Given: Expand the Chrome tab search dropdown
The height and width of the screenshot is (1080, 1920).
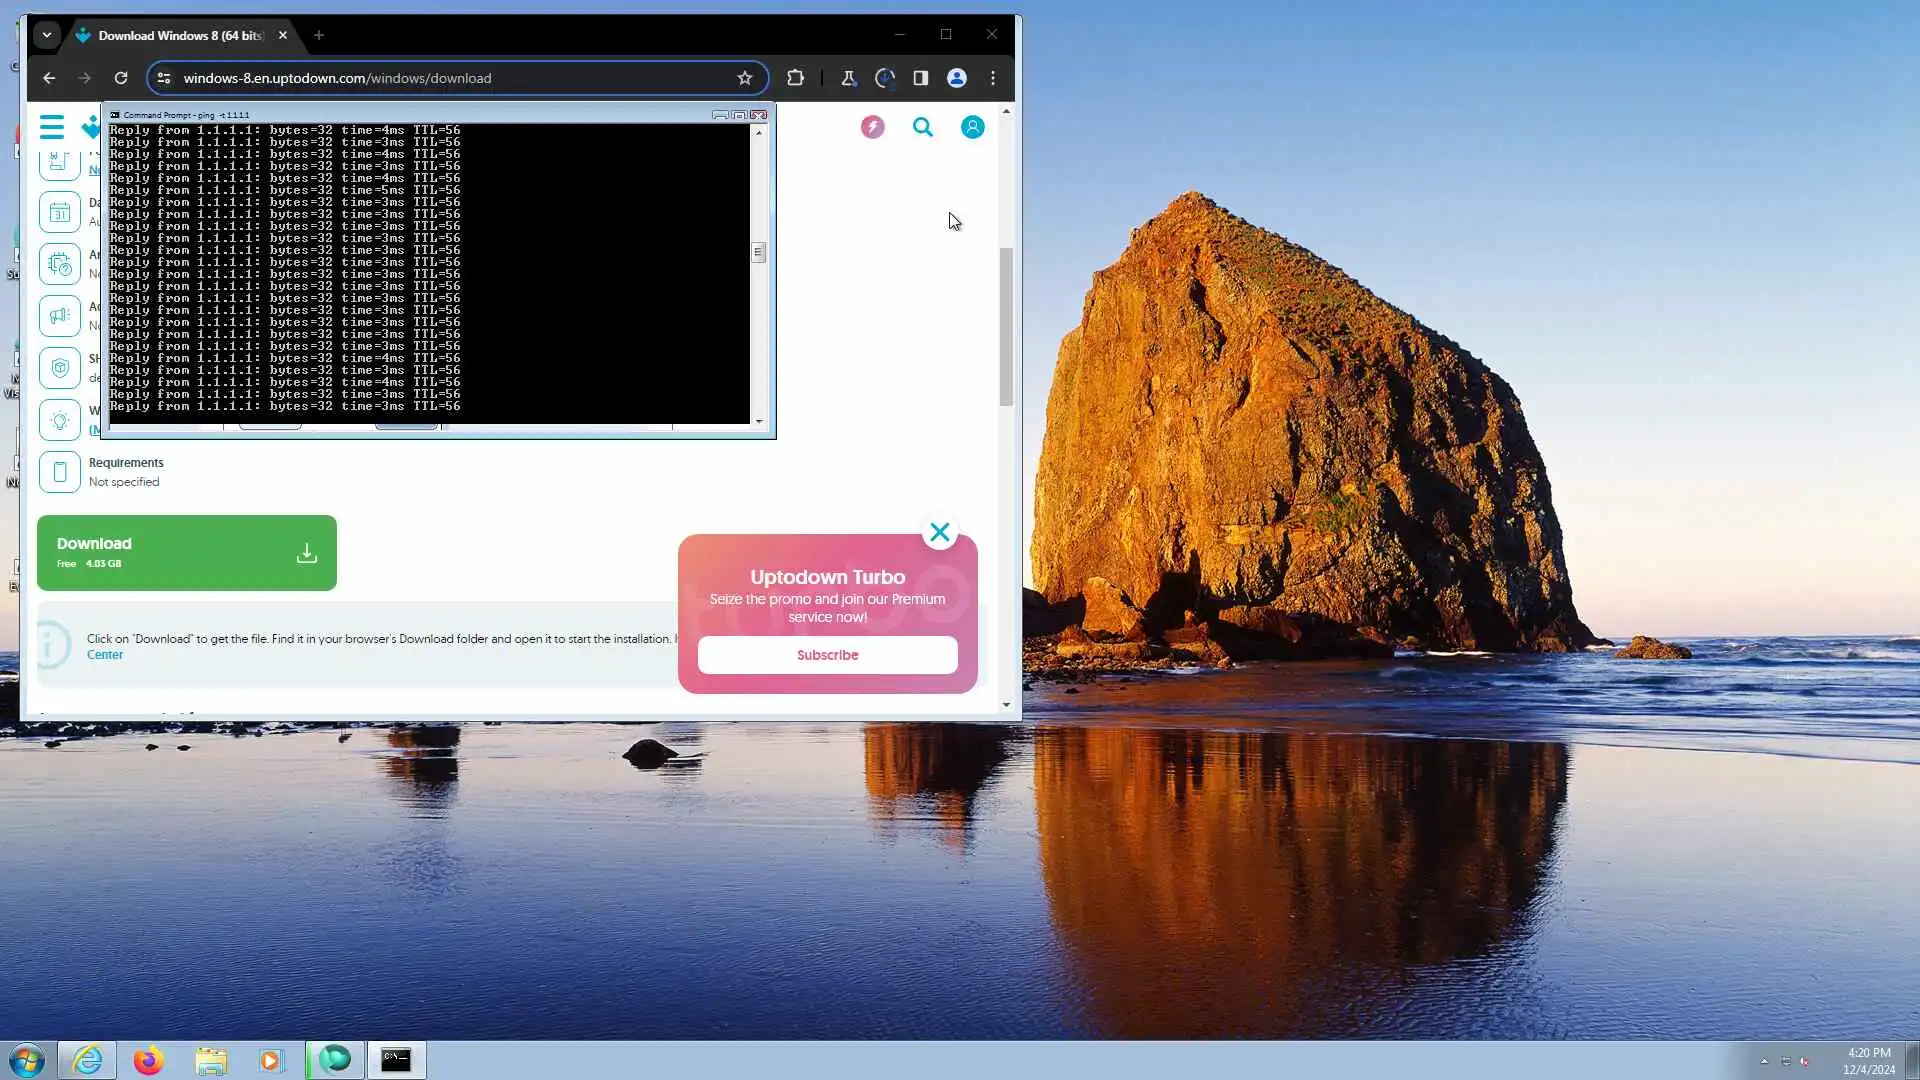Looking at the screenshot, I should (46, 35).
